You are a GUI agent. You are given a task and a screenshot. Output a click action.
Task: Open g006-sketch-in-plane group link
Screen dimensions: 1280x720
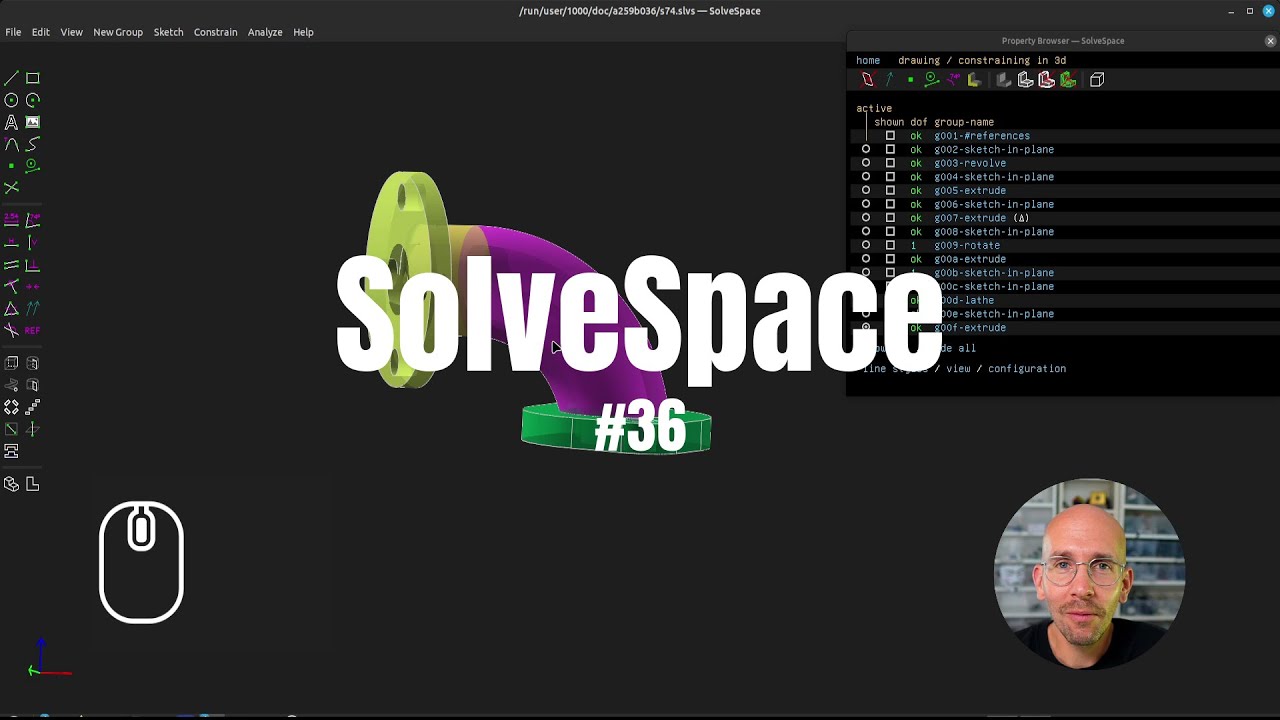pos(994,204)
